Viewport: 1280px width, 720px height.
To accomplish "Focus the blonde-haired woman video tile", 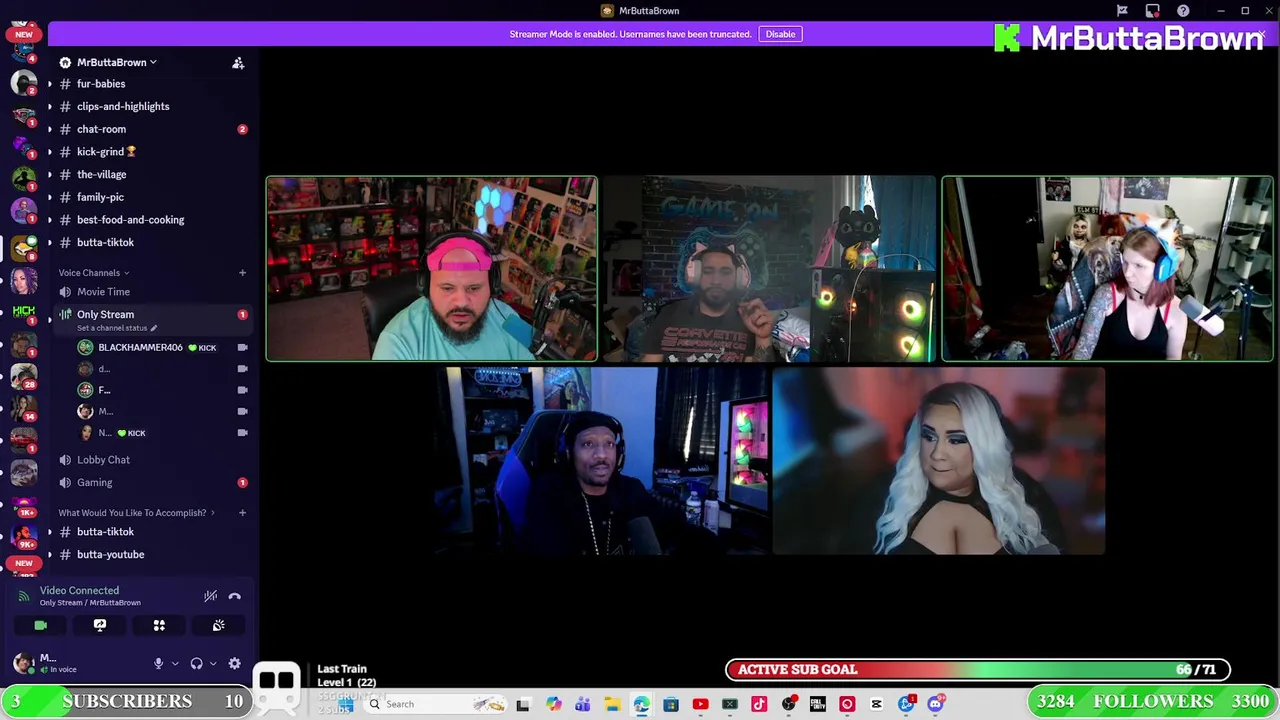I will [x=939, y=461].
